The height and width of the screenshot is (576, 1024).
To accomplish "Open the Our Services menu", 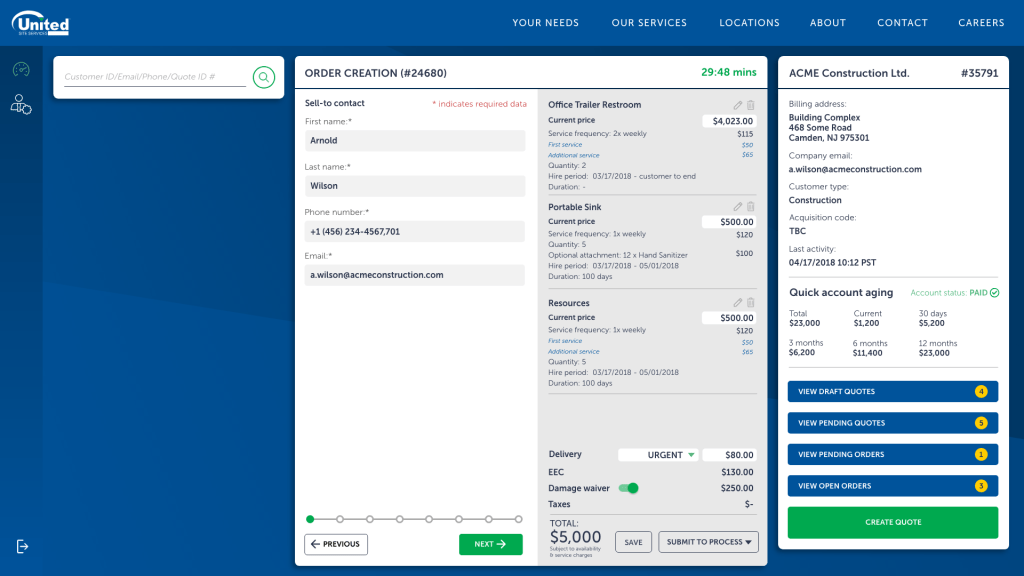I will 649,23.
